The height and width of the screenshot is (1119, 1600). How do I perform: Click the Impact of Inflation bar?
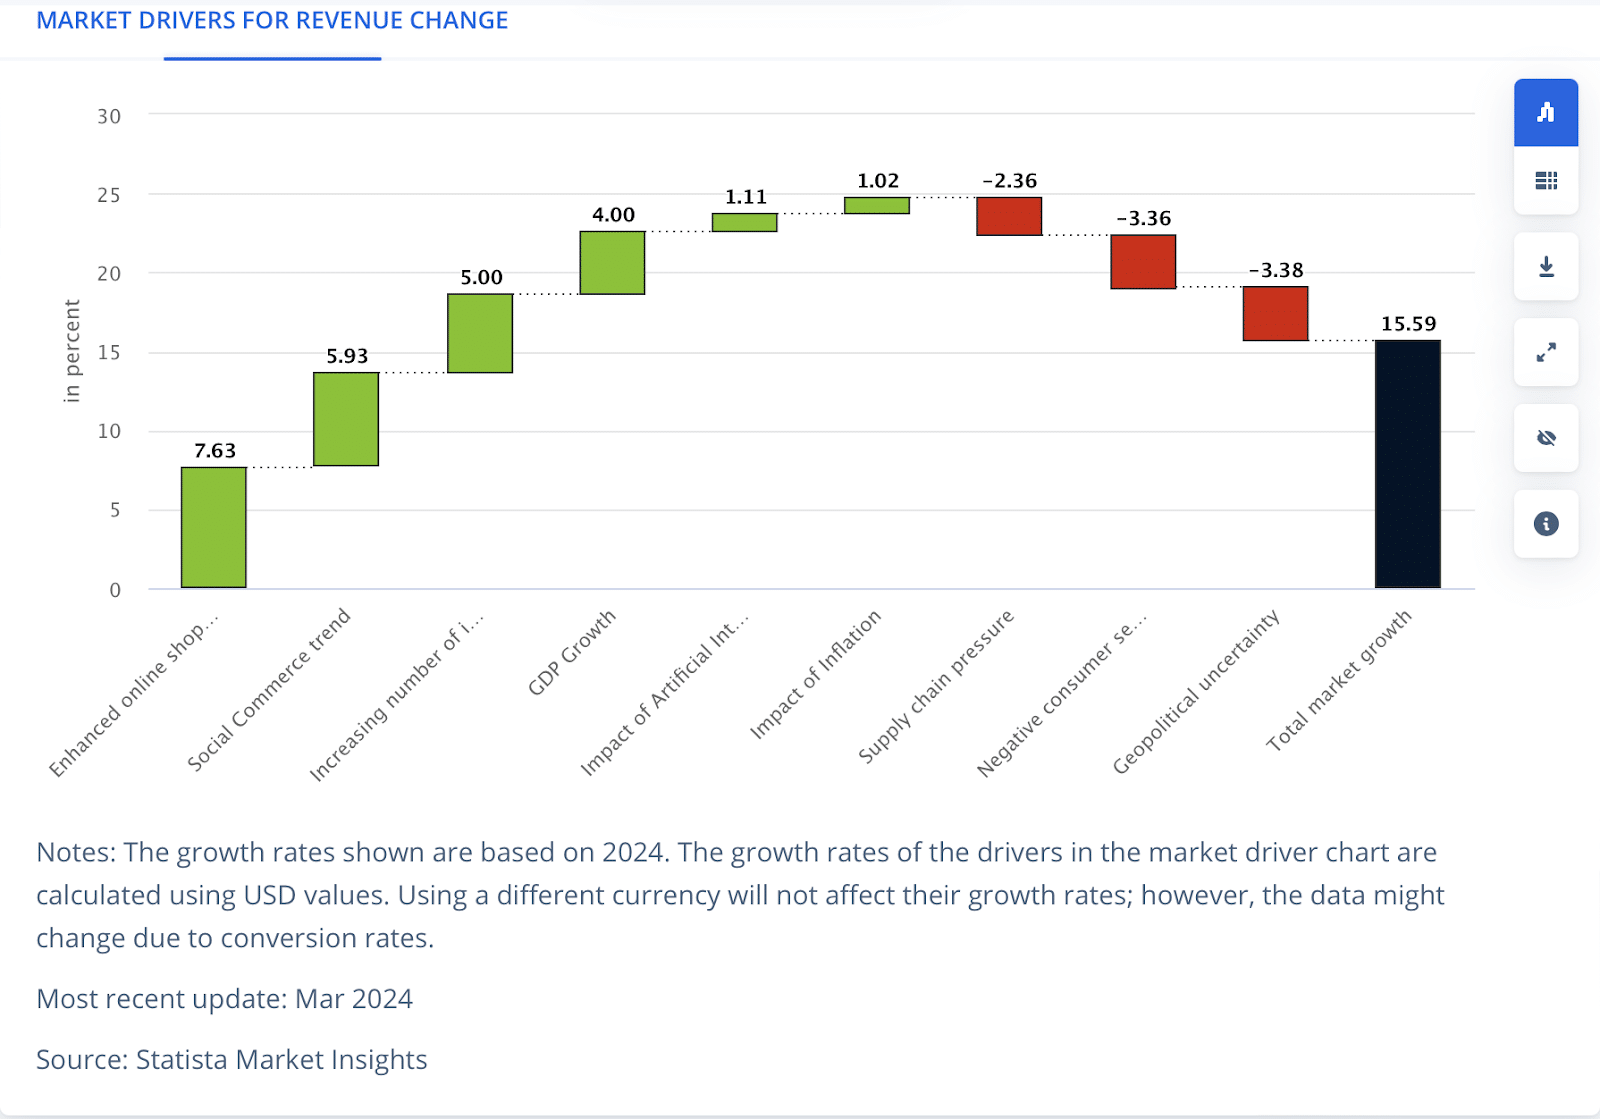[877, 206]
